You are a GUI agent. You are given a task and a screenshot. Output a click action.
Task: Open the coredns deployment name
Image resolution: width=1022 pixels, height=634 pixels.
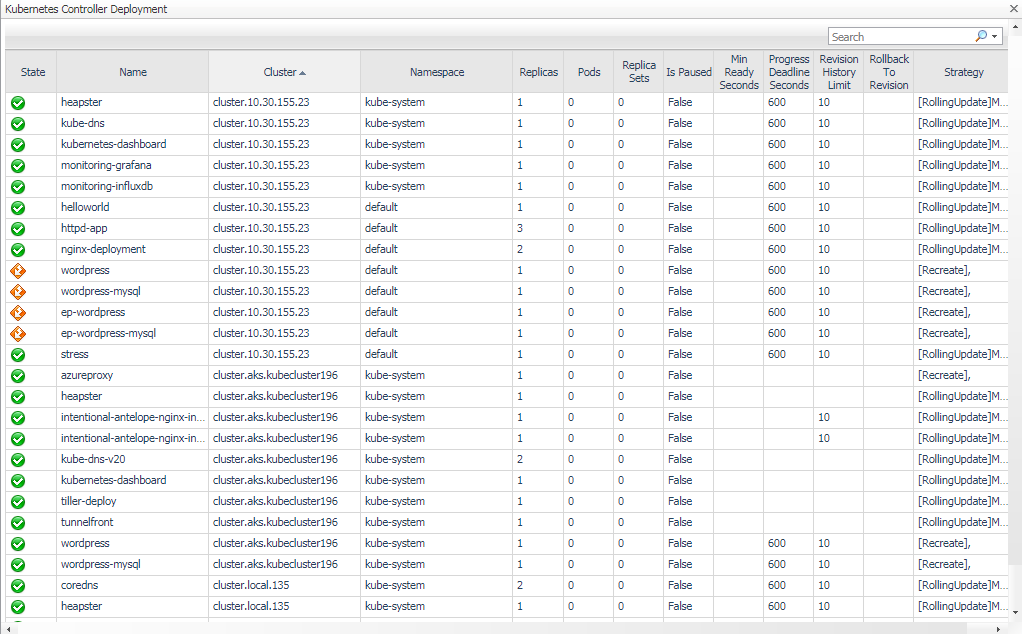pyautogui.click(x=80, y=585)
